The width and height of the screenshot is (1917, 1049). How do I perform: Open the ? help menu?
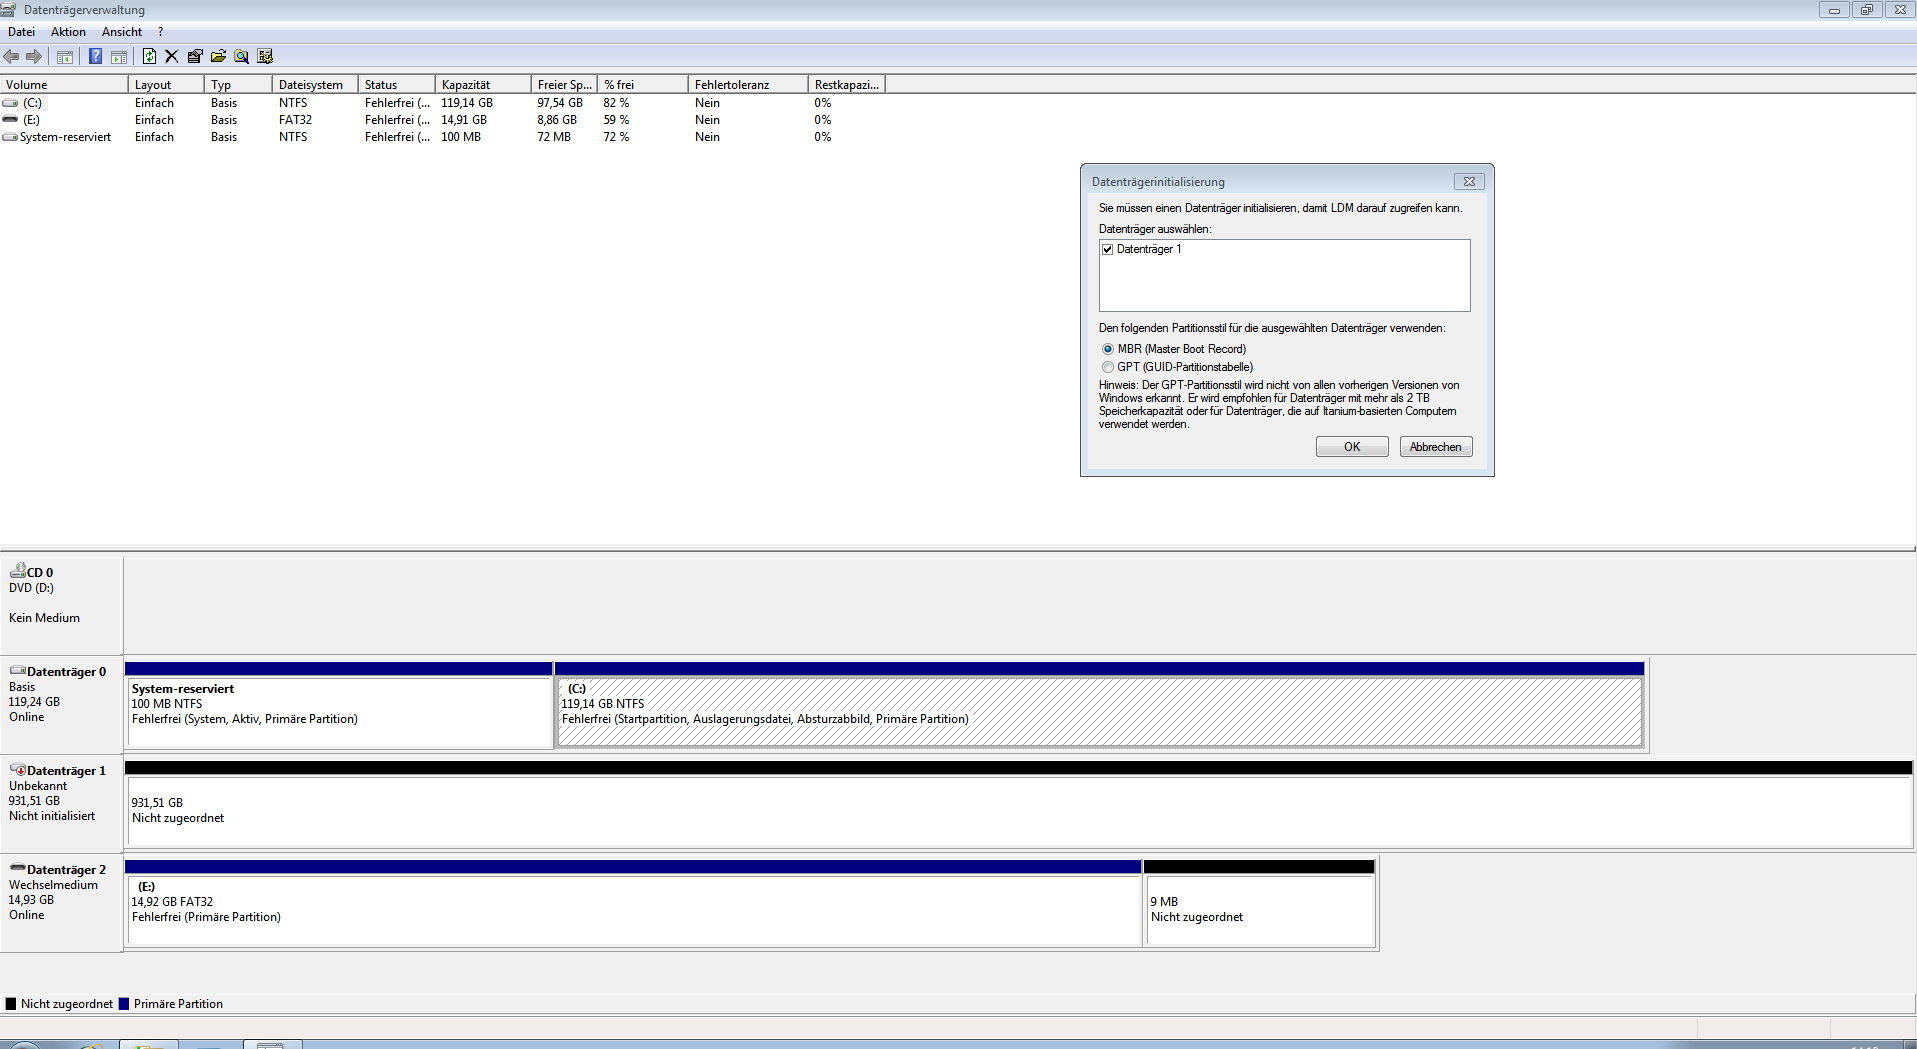click(x=160, y=32)
